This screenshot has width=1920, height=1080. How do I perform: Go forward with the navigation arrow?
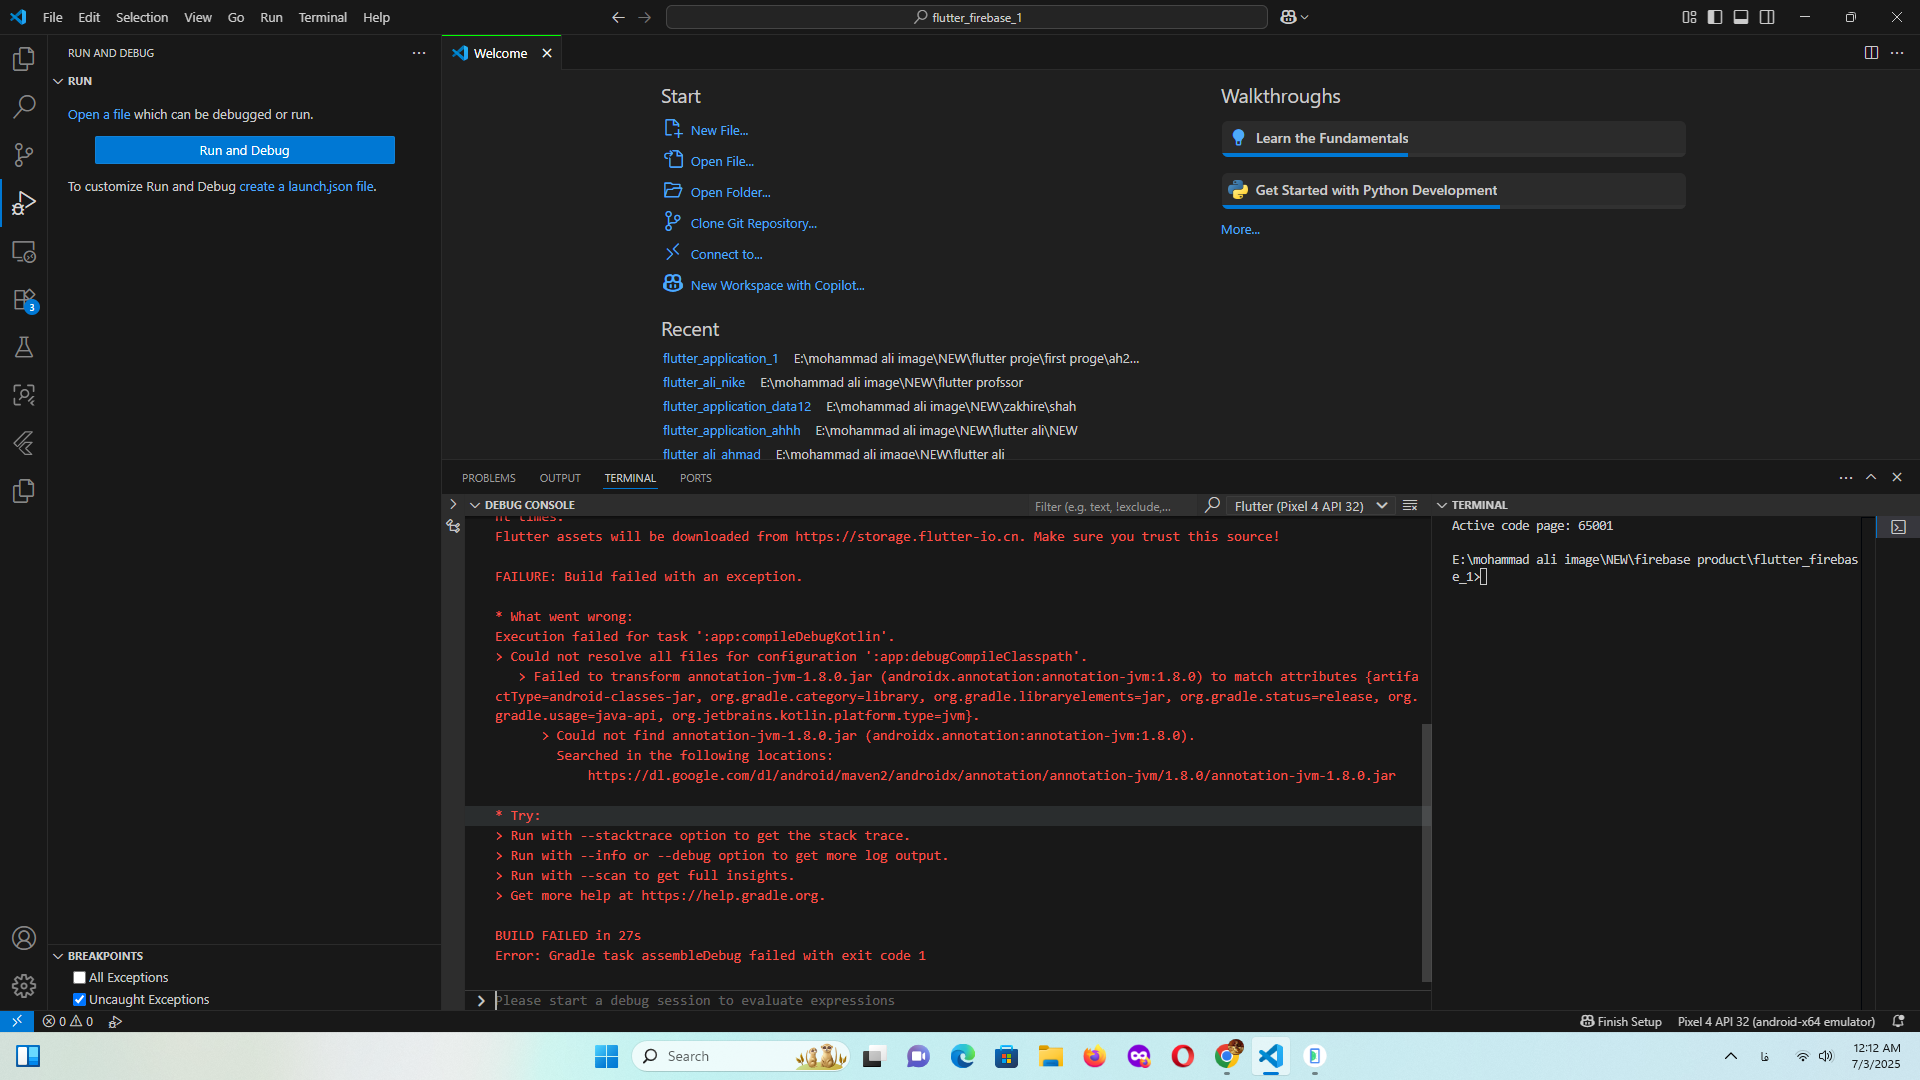coord(645,17)
